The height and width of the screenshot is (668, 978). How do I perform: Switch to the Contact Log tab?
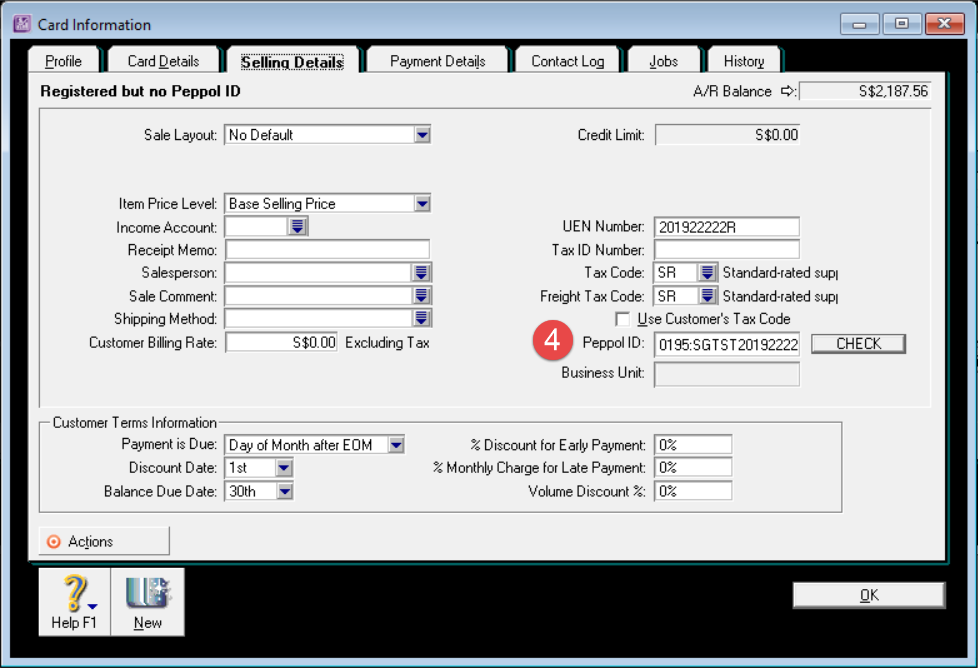(567, 61)
